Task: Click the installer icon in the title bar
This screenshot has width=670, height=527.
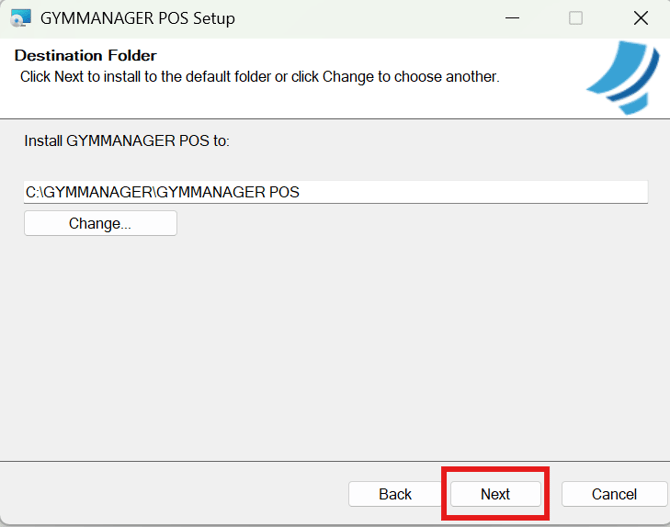Action: pos(20,18)
